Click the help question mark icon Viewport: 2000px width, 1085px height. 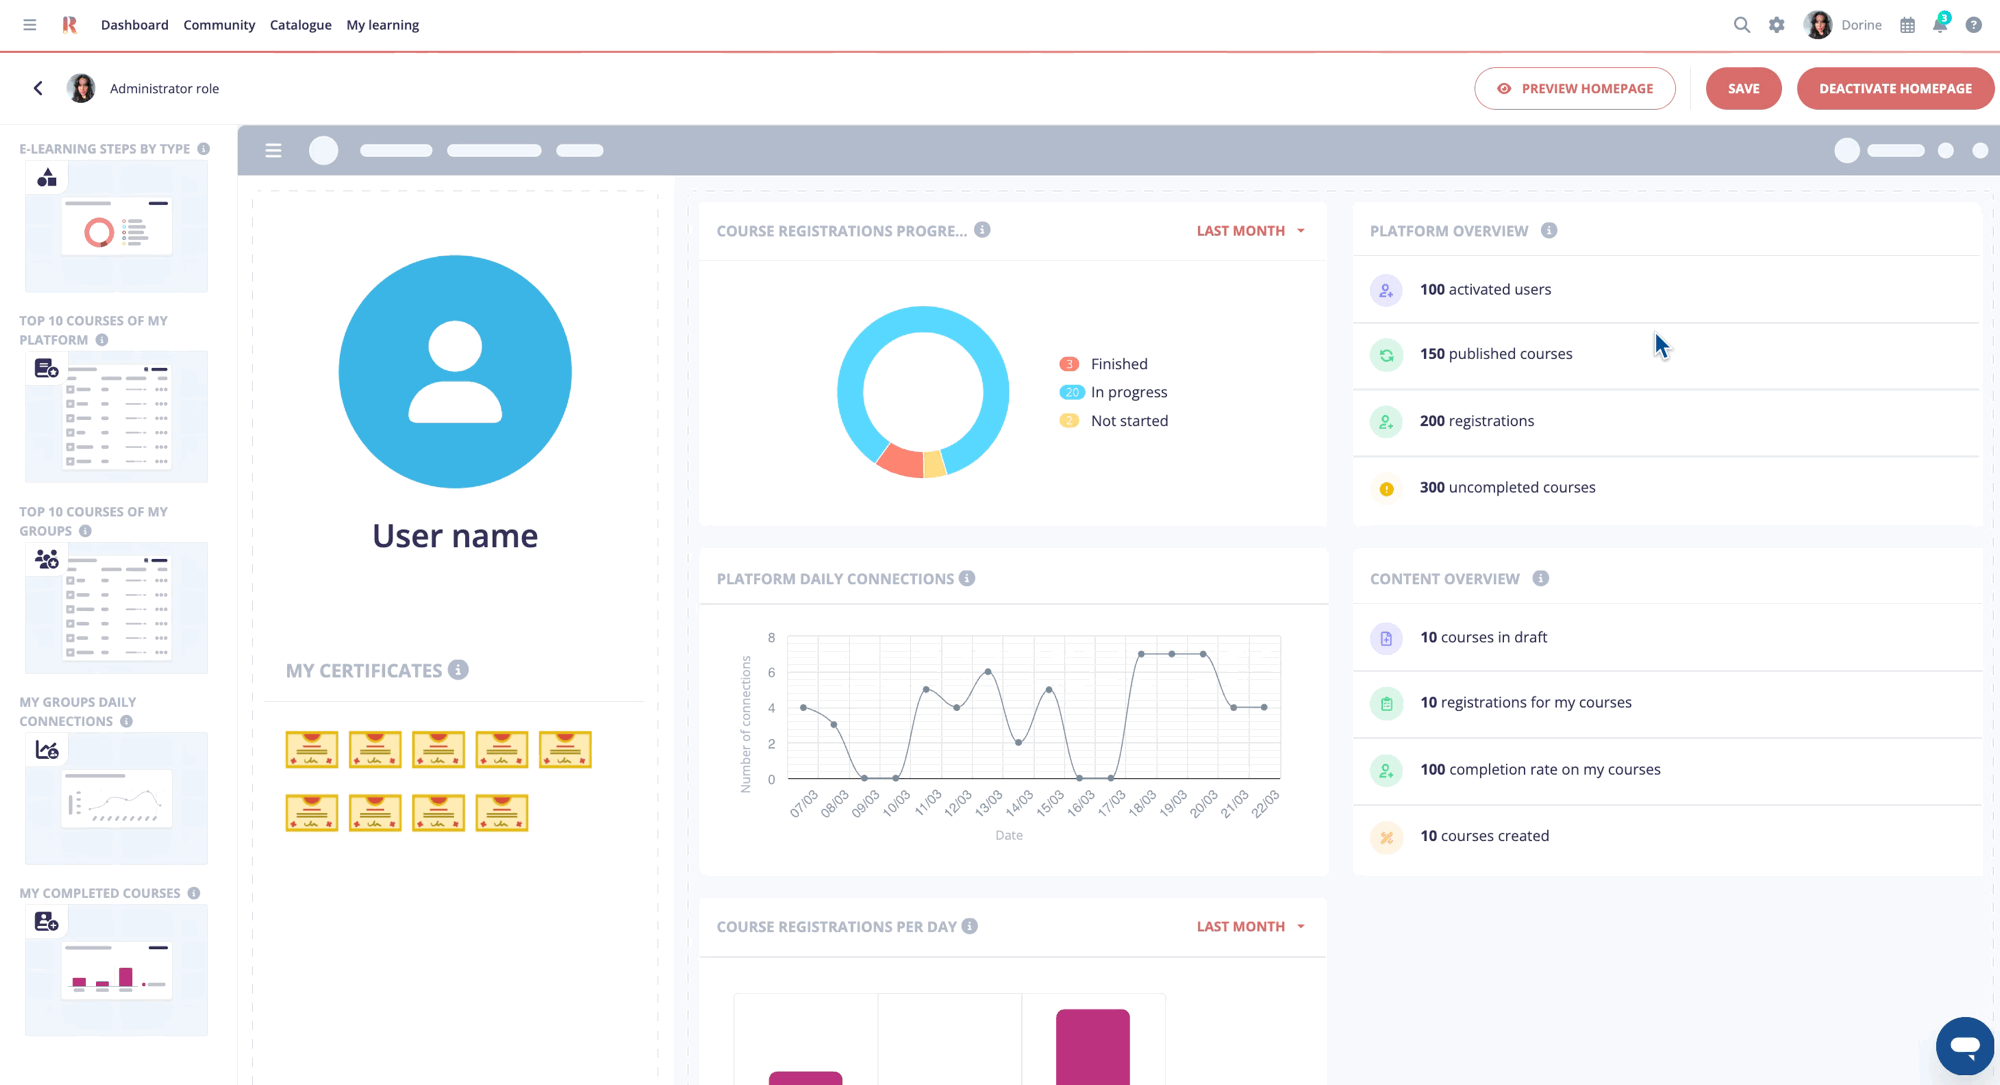[1973, 25]
